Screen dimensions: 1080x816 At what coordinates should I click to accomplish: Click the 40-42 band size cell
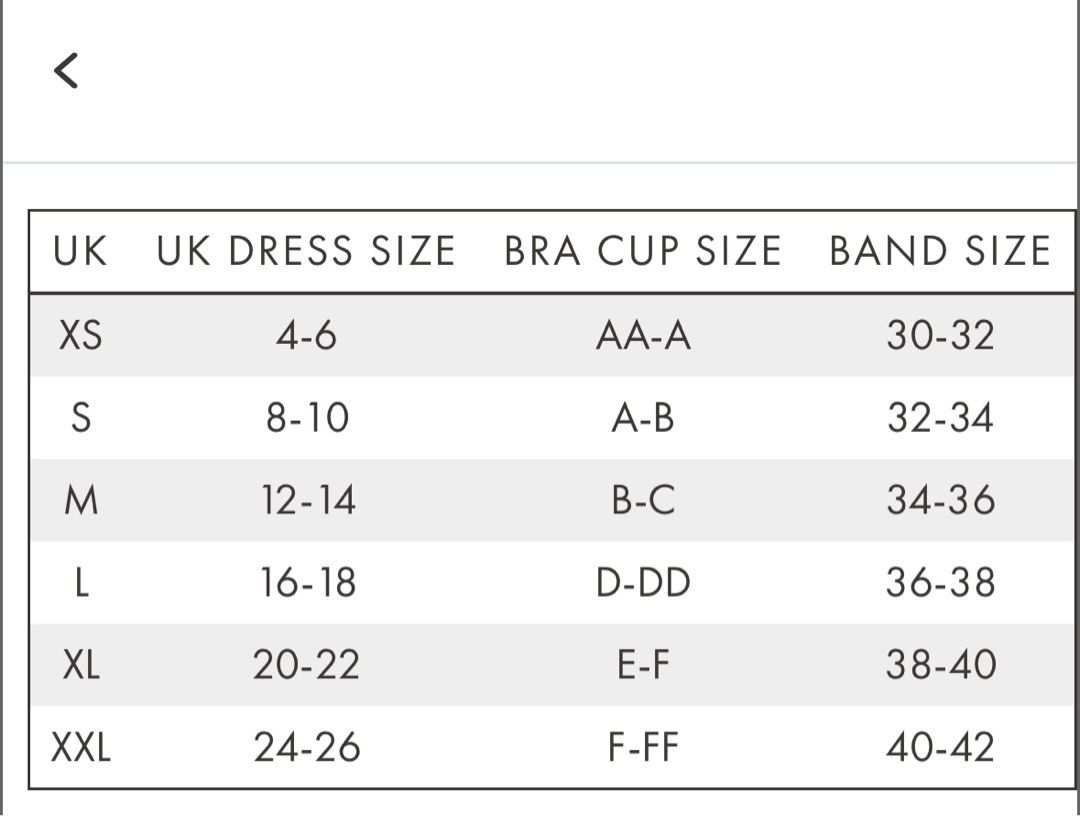940,745
